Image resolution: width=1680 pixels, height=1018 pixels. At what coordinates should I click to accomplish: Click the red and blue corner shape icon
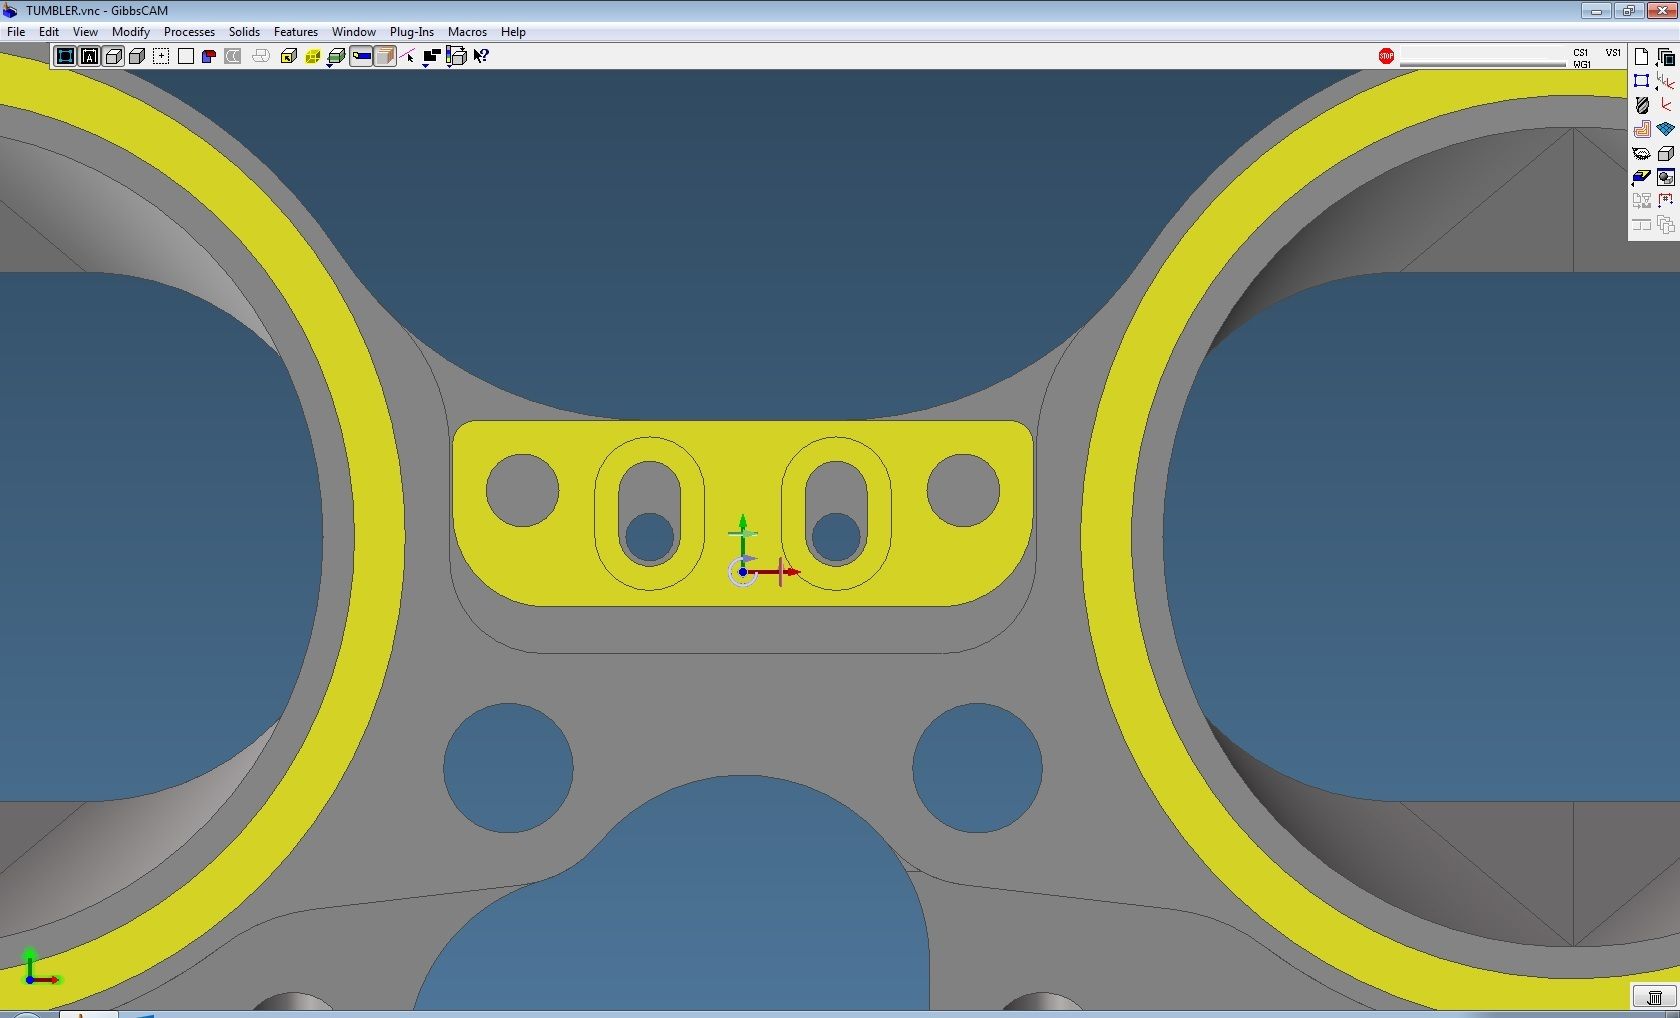209,56
